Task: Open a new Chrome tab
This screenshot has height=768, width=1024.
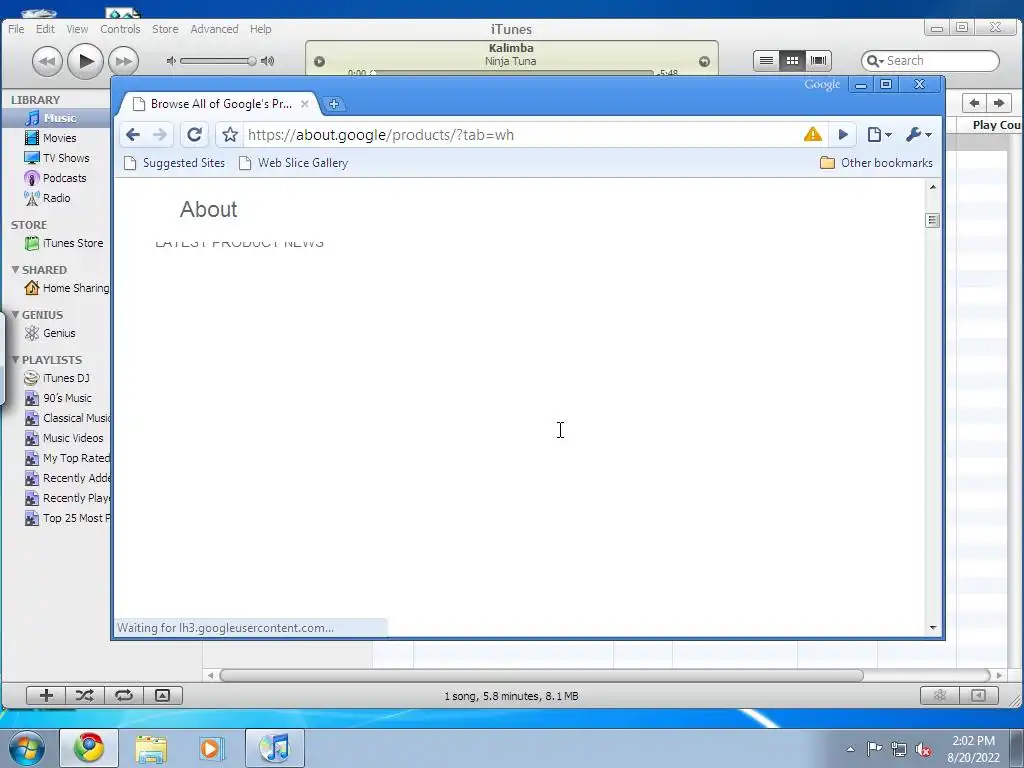Action: [334, 104]
